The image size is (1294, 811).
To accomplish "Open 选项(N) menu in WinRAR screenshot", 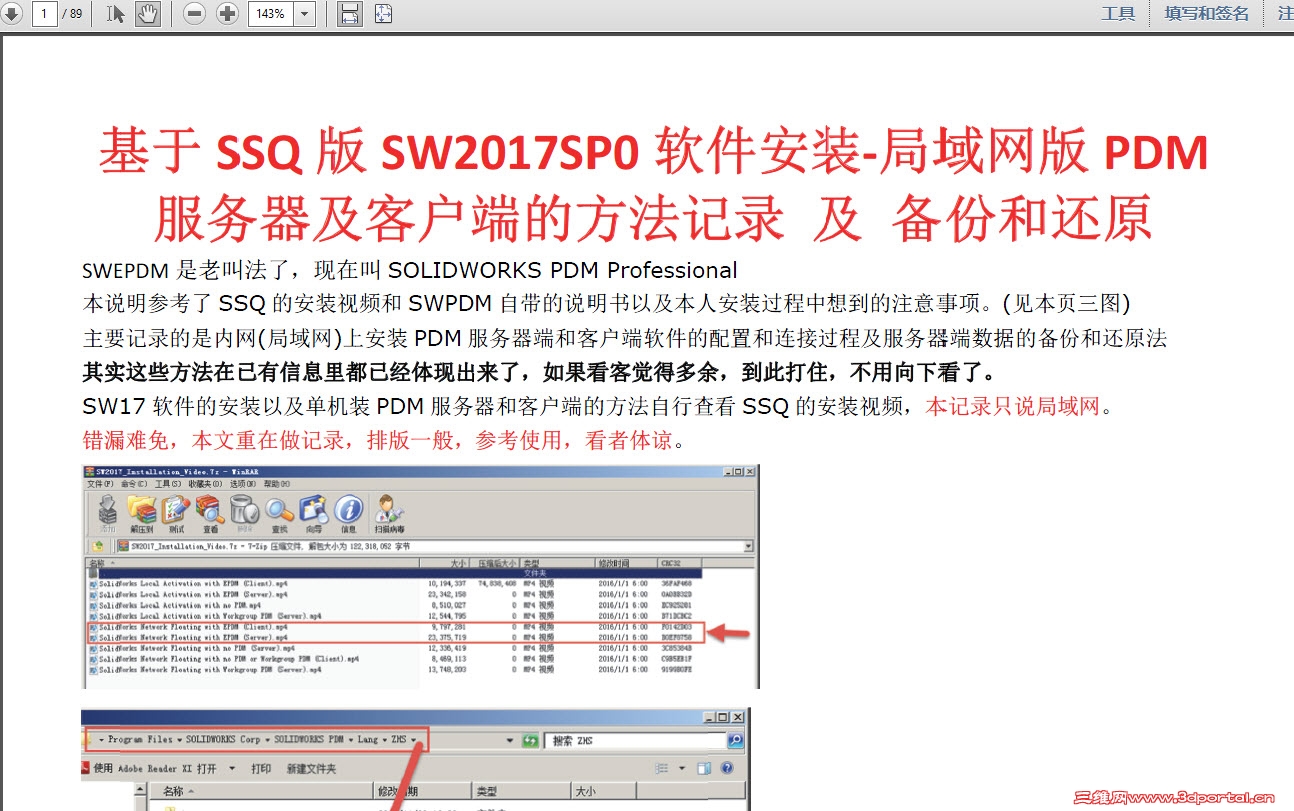I will coord(245,484).
